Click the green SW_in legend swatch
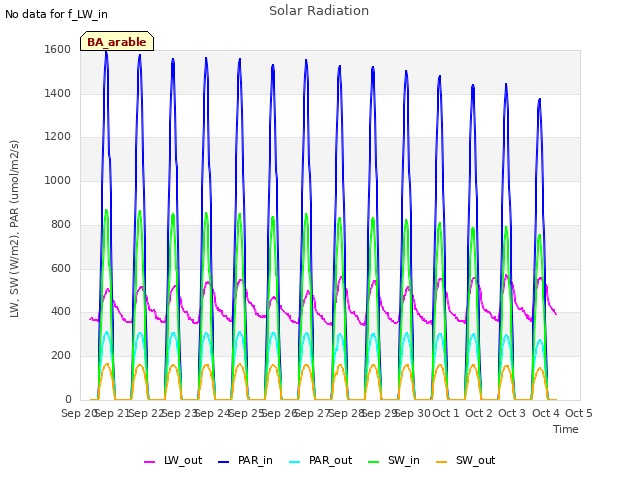 [373, 462]
